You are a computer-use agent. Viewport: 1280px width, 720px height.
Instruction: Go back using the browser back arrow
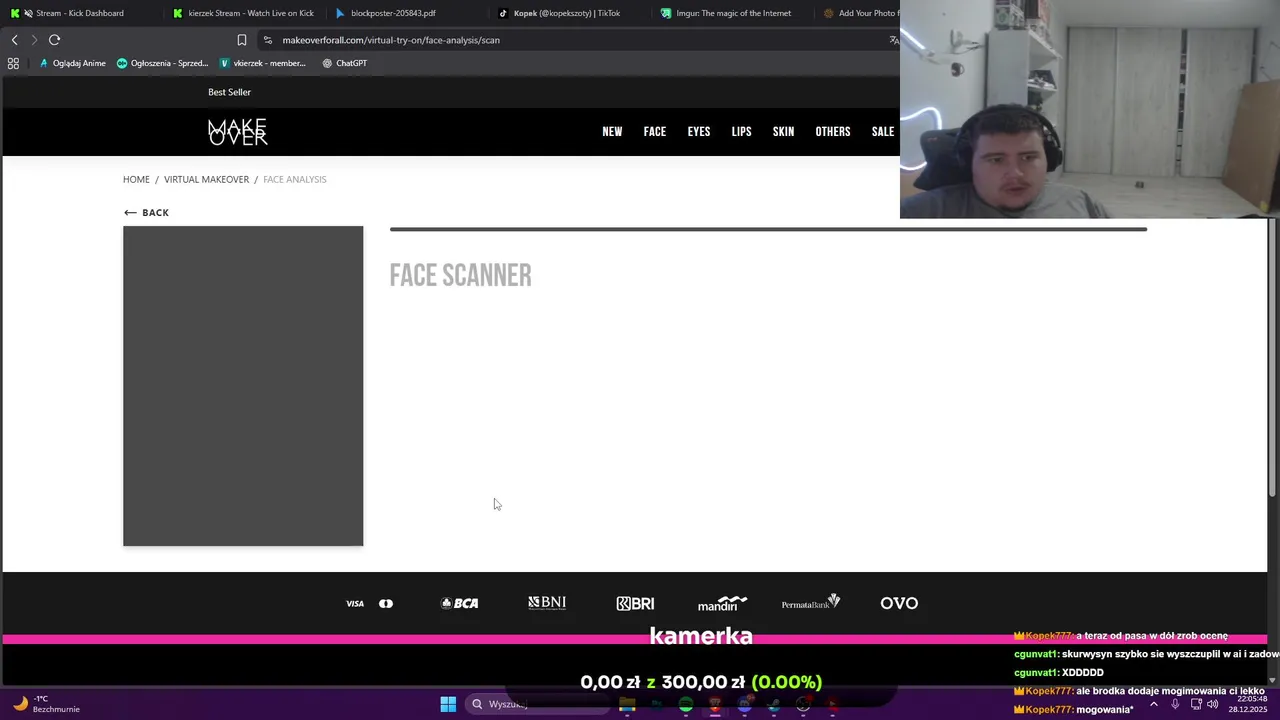click(x=14, y=40)
